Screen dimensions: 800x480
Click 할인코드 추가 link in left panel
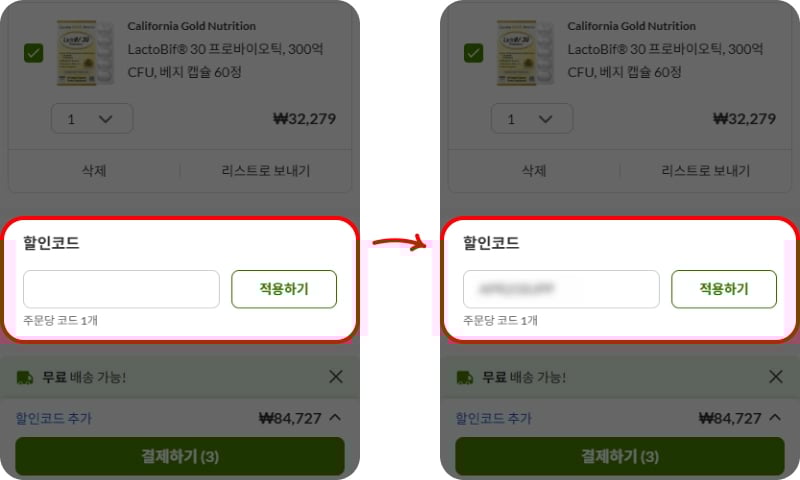tap(54, 418)
